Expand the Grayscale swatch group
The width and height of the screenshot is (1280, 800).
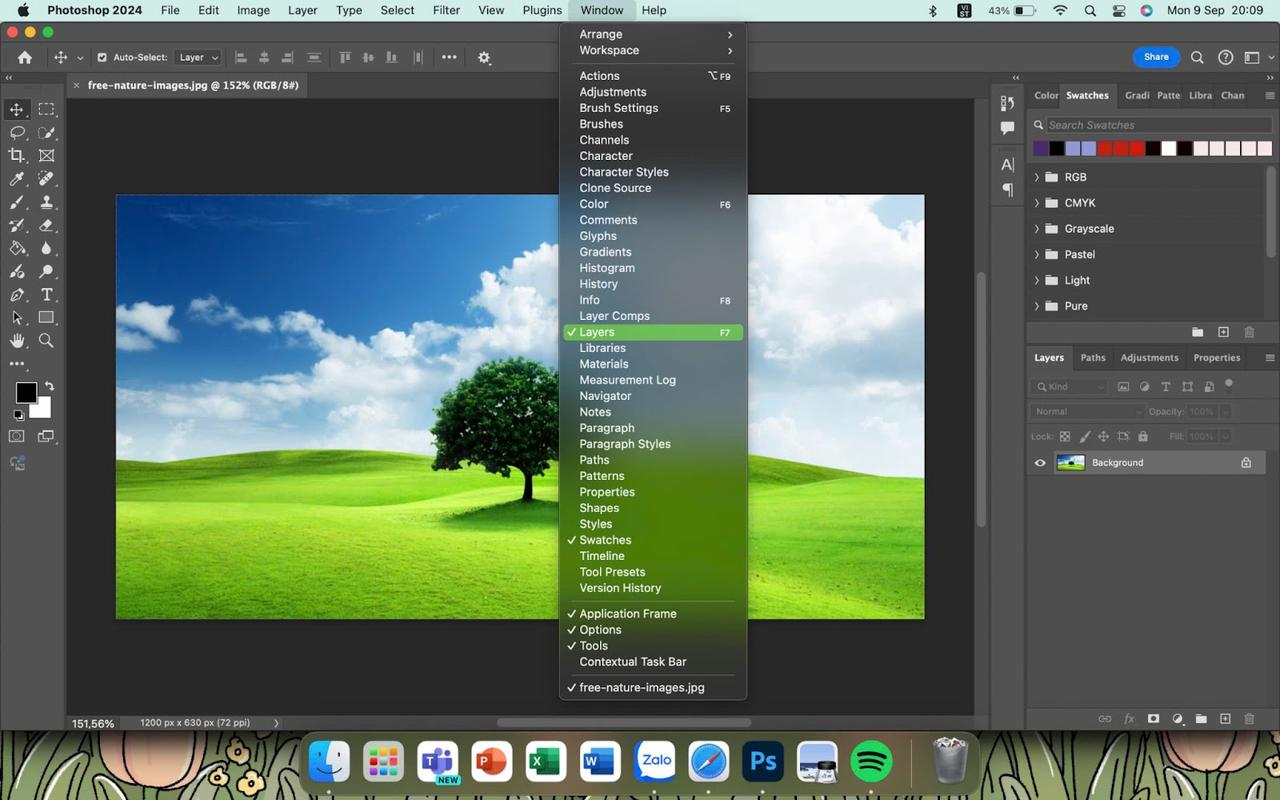click(1036, 228)
